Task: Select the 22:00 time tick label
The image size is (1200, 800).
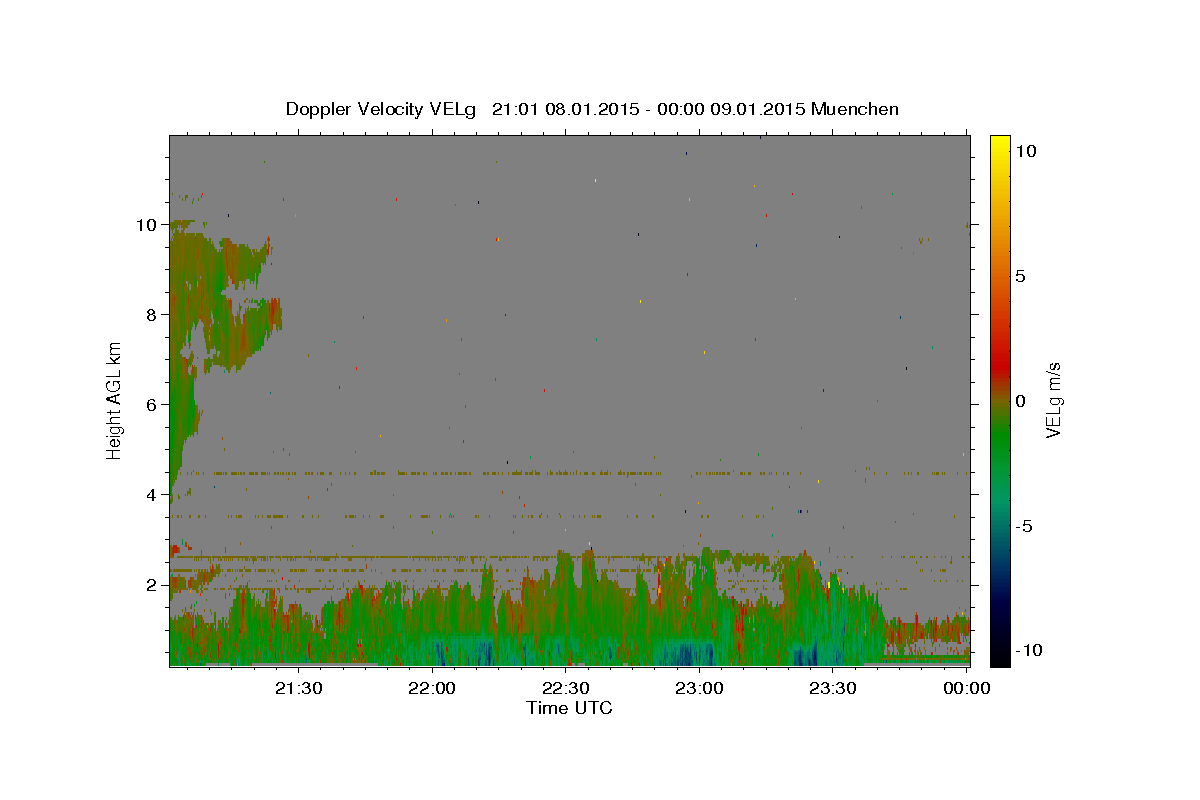Action: coord(433,688)
